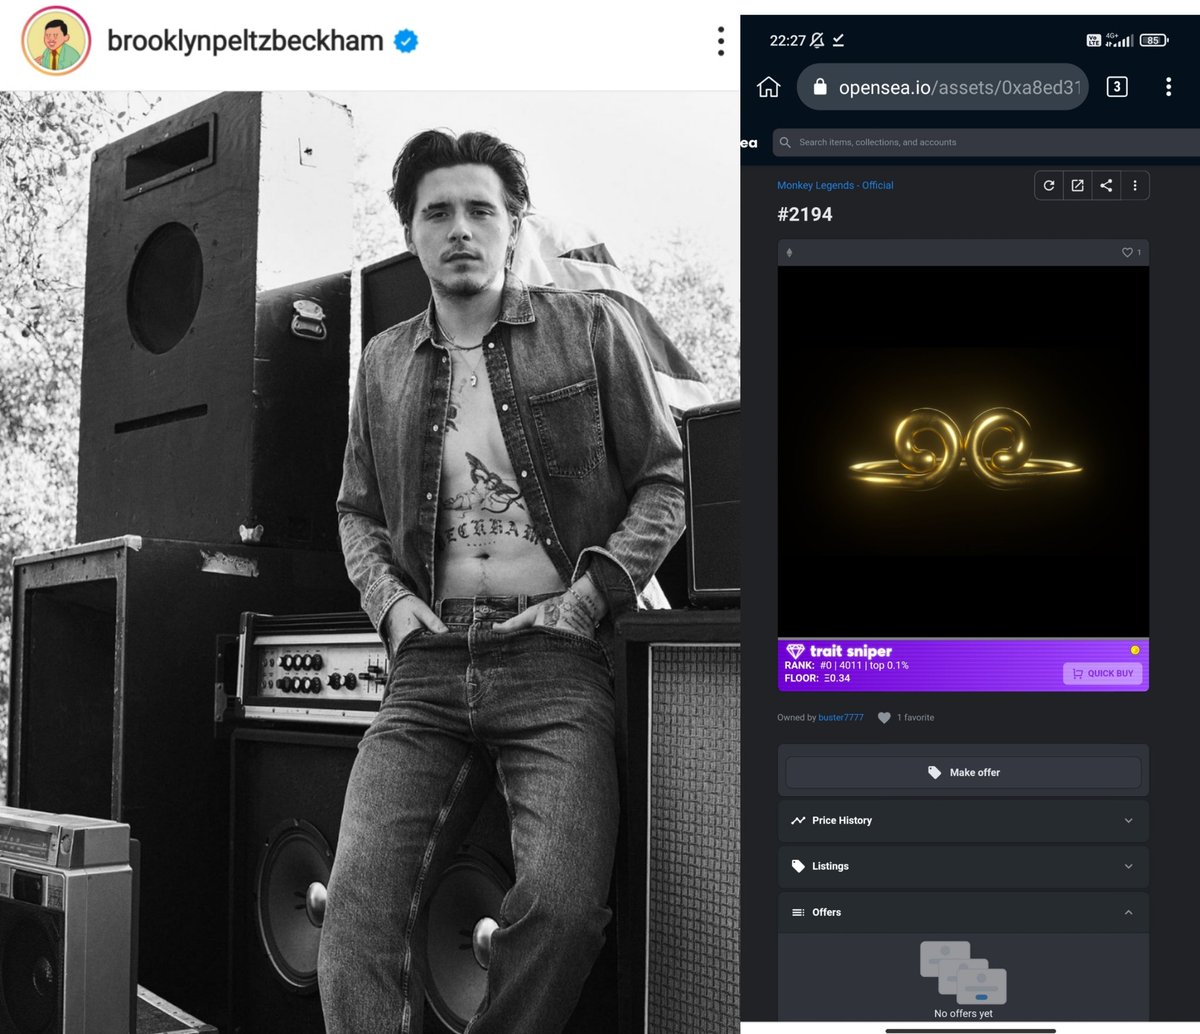1200x1034 pixels.
Task: Tap the battery status indicator
Action: [x=1154, y=40]
